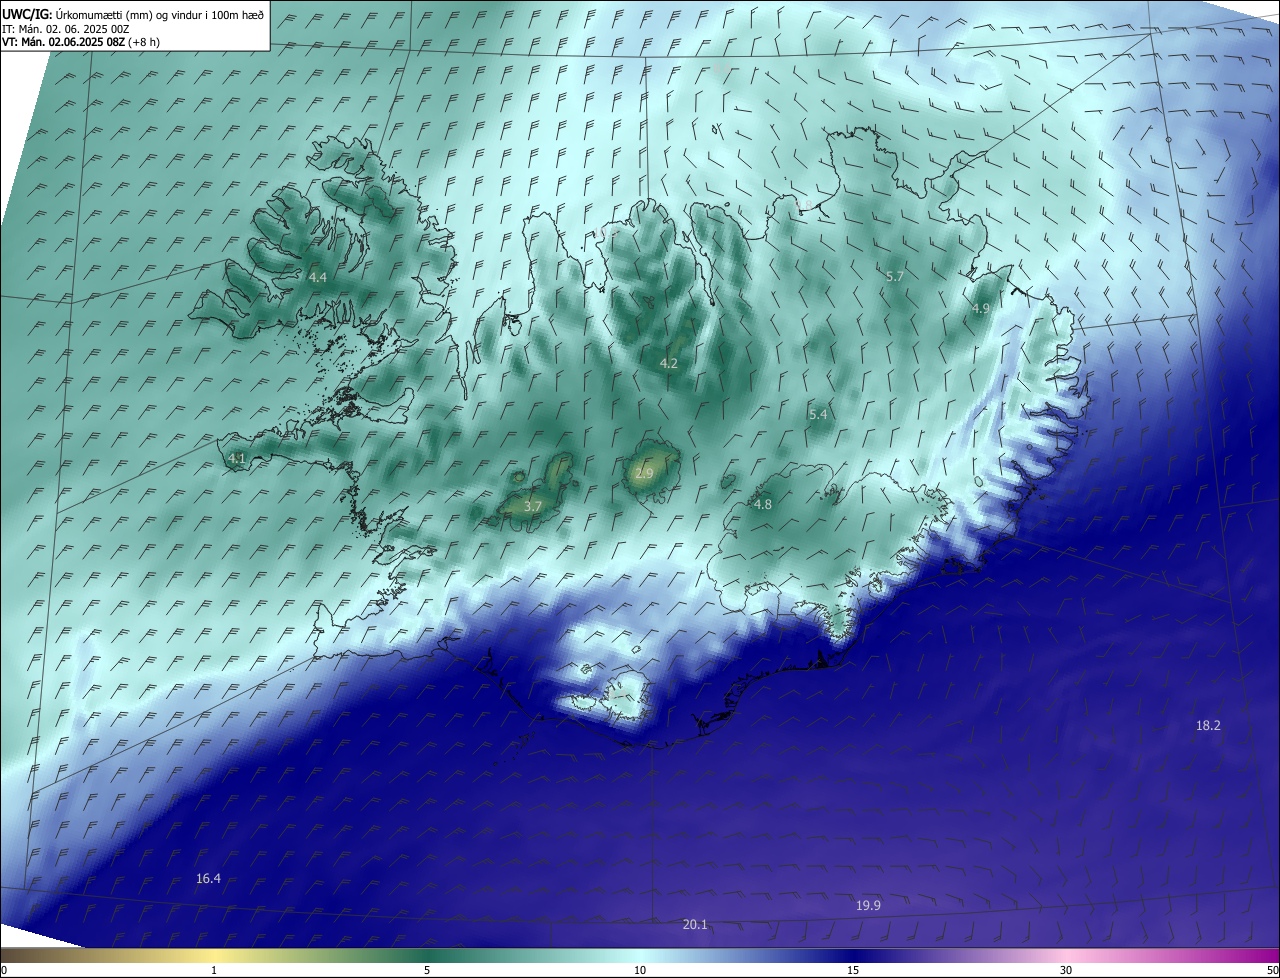Click the 20.1 value at bottom edge
The image size is (1280, 978).
point(695,925)
